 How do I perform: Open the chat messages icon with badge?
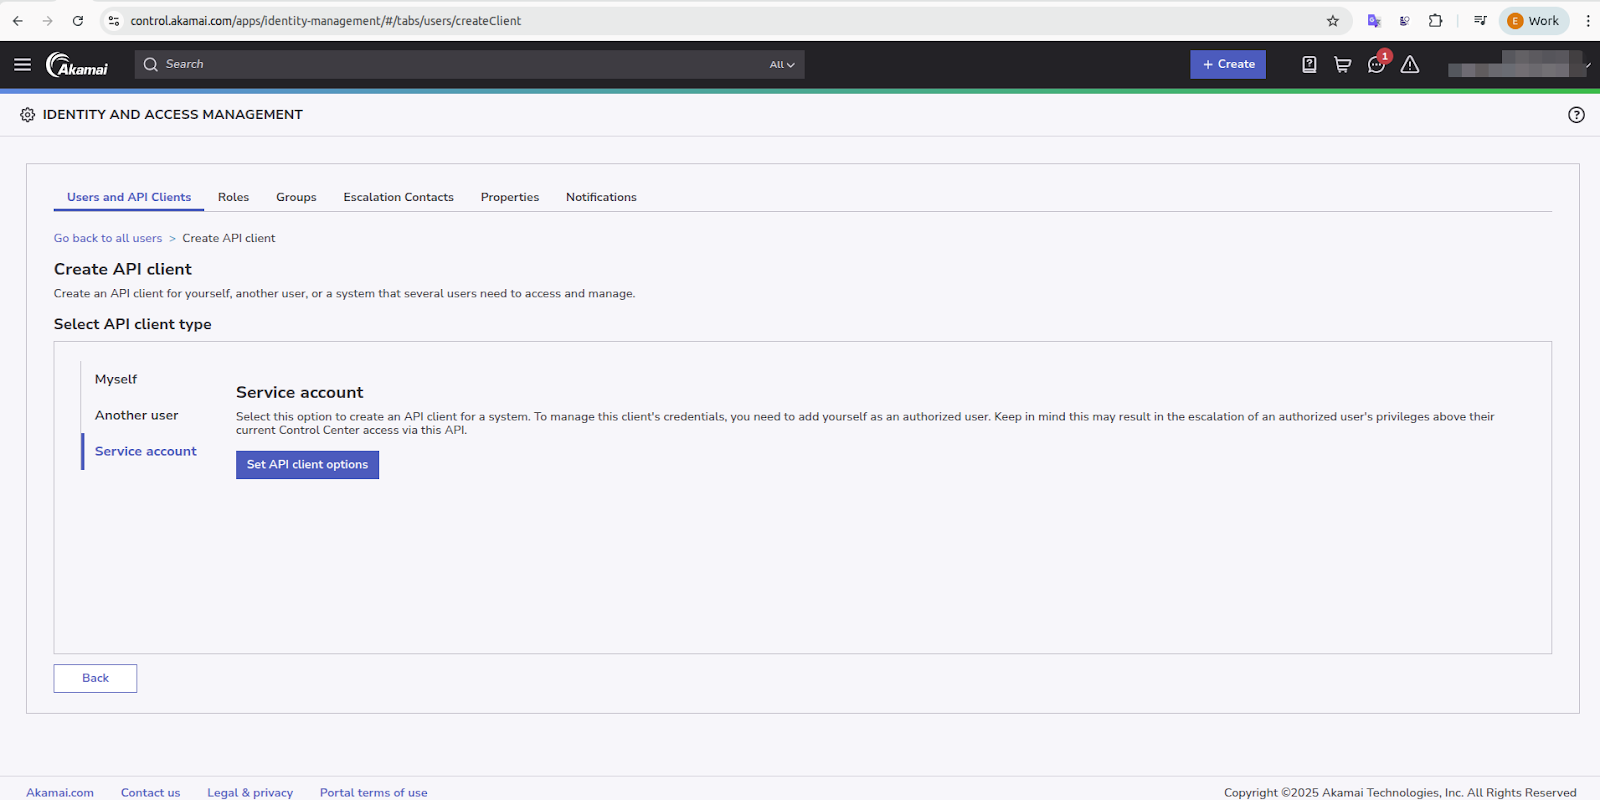pos(1376,65)
